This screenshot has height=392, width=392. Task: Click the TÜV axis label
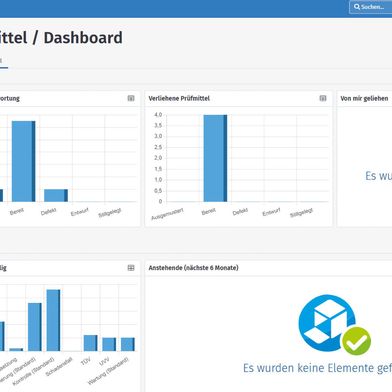[x=86, y=361]
